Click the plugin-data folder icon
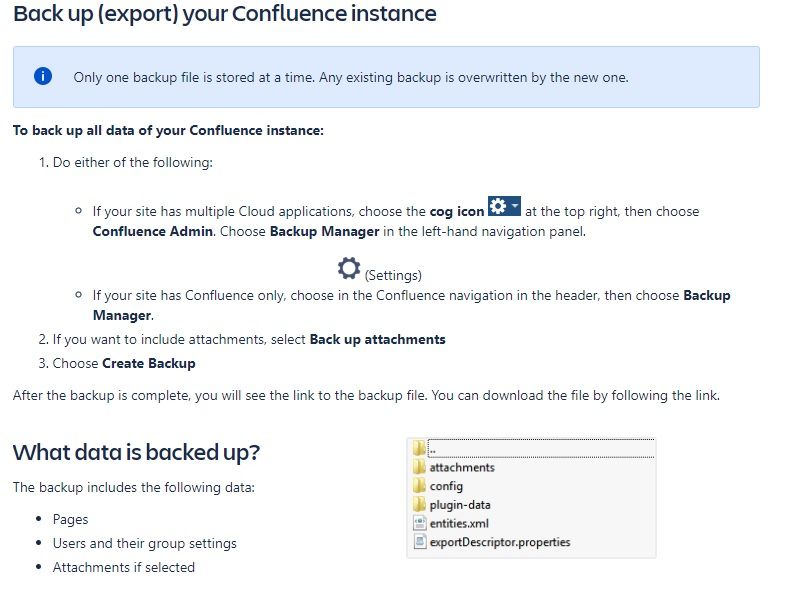This screenshot has width=809, height=608. point(419,504)
